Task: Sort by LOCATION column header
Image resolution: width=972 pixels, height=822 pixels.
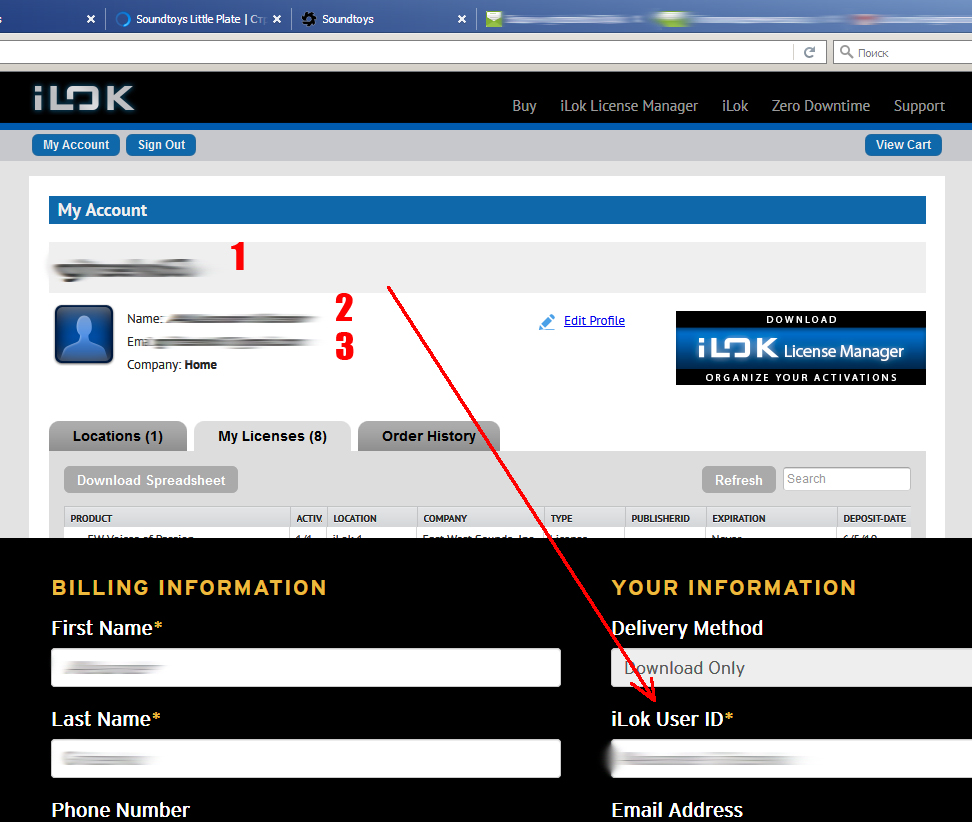Action: tap(372, 518)
